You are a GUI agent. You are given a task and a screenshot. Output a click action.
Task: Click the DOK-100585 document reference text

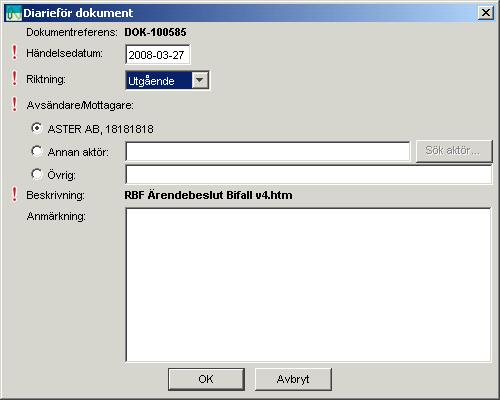155,32
